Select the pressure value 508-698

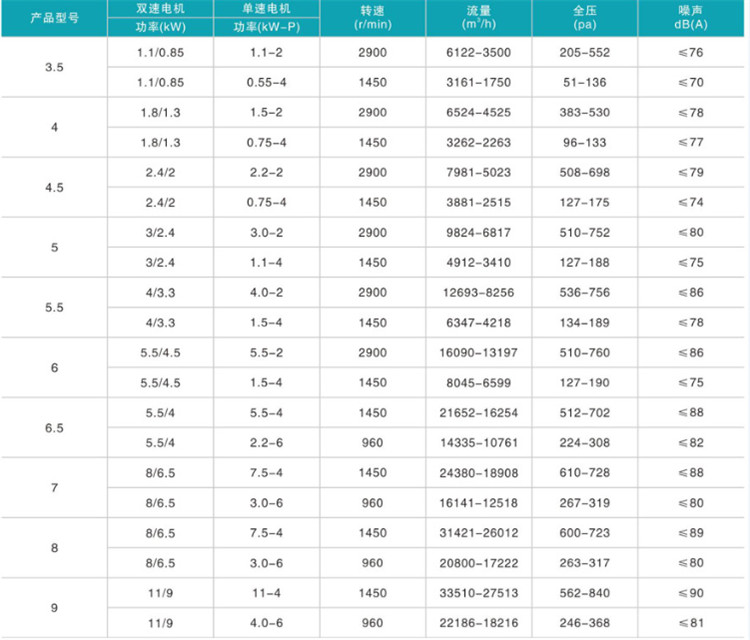585,172
